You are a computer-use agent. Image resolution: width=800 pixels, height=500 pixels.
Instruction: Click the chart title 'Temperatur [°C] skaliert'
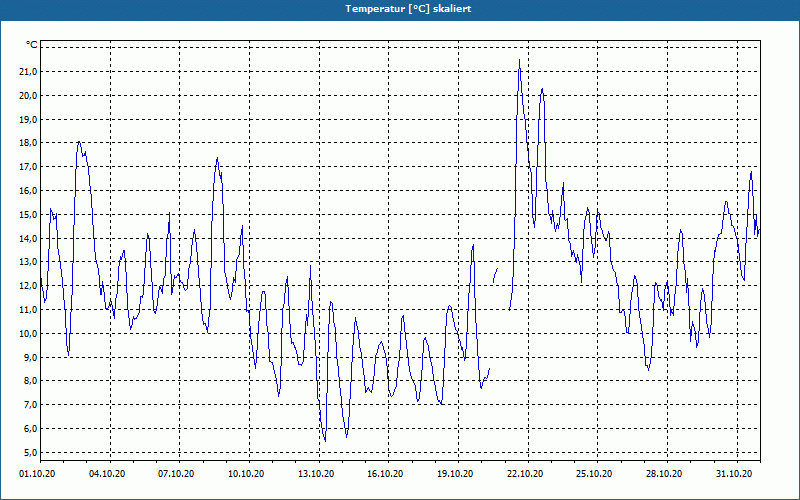408,9
